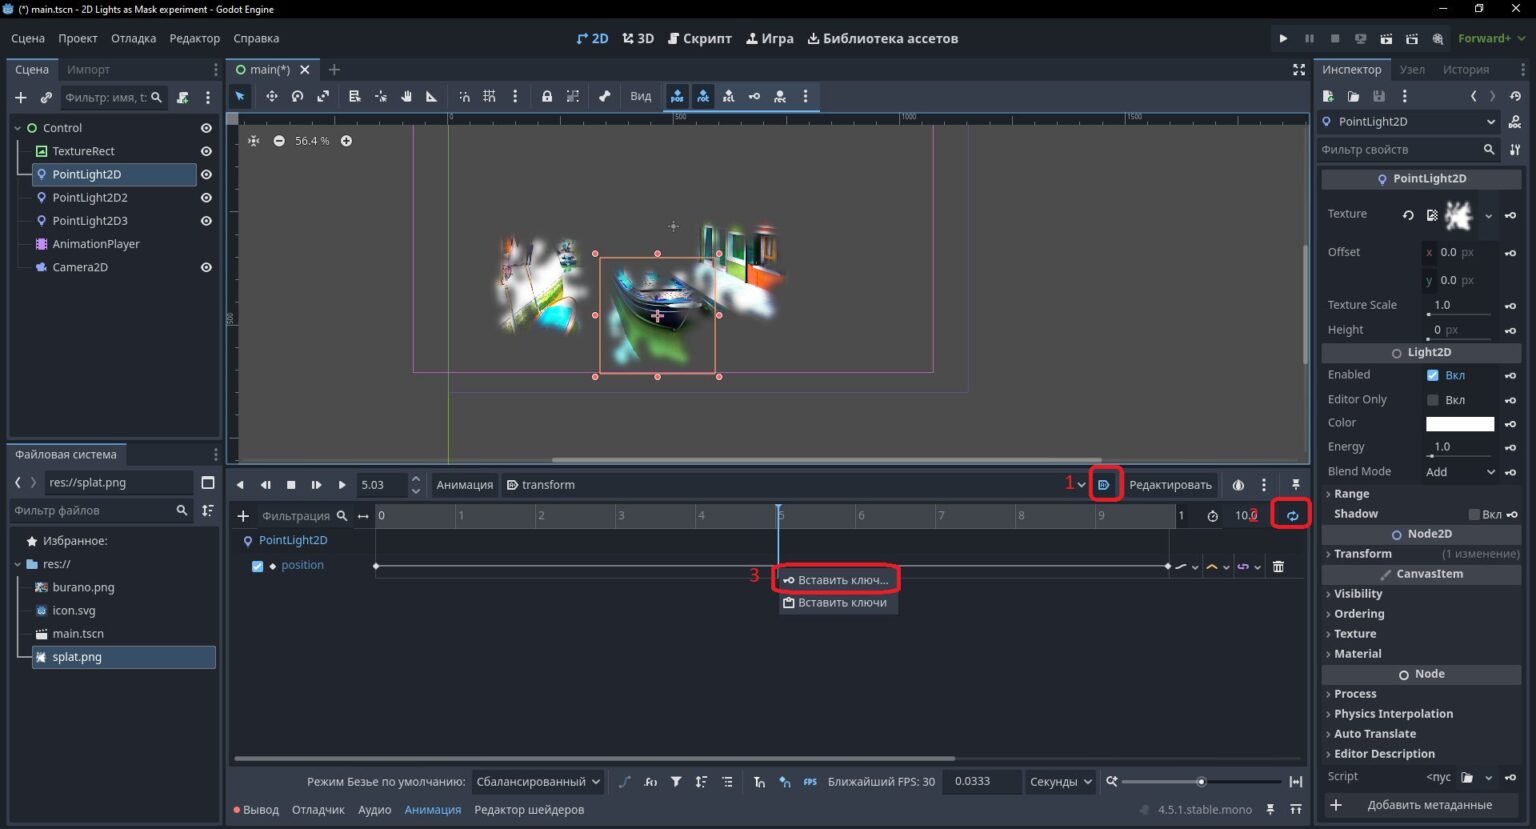Play the animation from current position
The image size is (1536, 829).
[x=342, y=485]
